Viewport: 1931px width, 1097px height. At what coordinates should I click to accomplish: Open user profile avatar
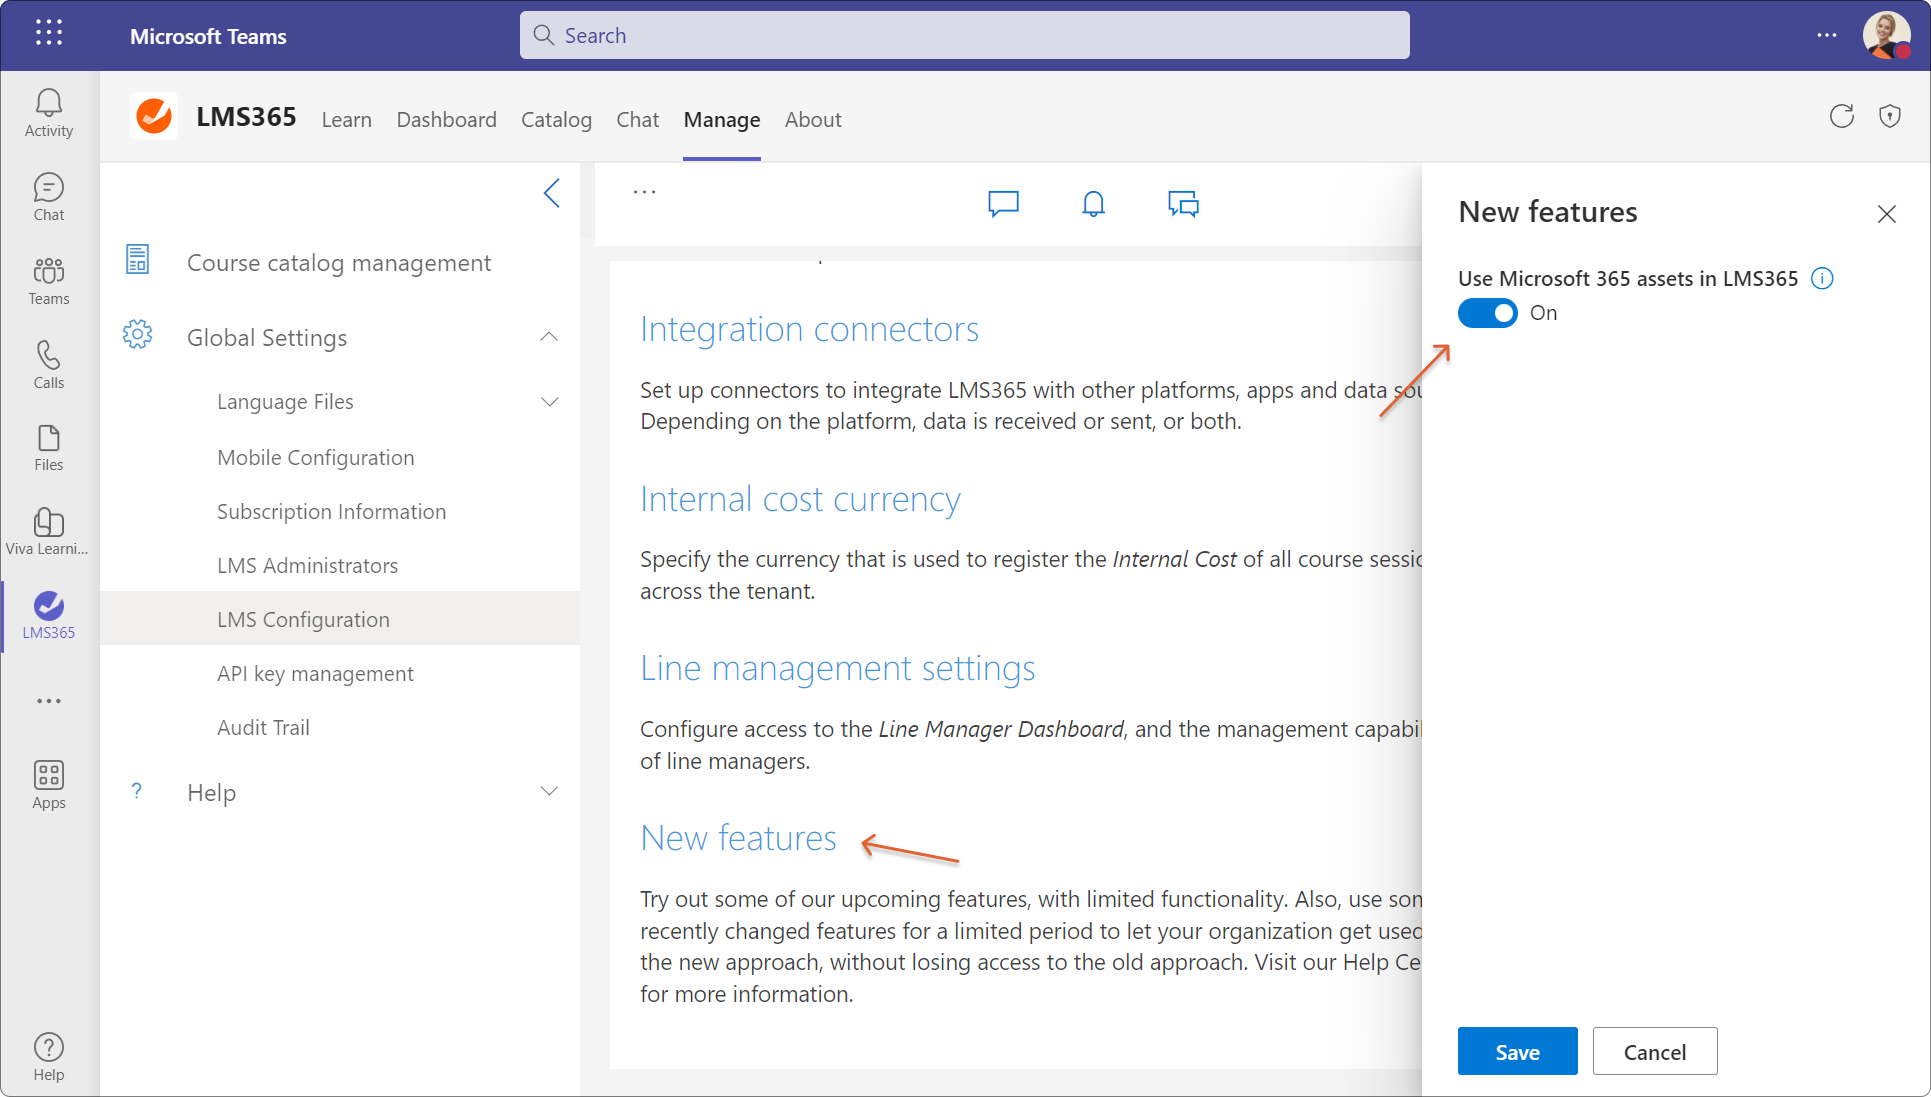tap(1886, 35)
